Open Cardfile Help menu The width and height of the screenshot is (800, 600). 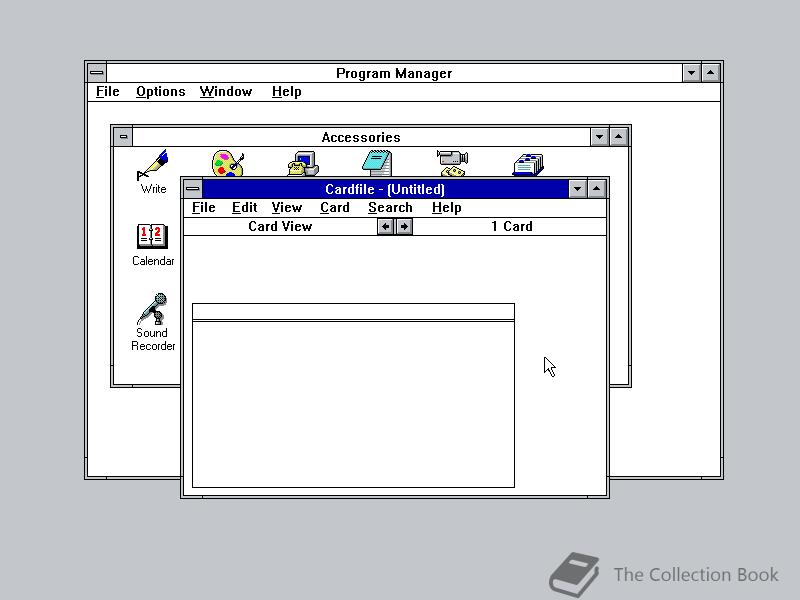[x=446, y=208]
